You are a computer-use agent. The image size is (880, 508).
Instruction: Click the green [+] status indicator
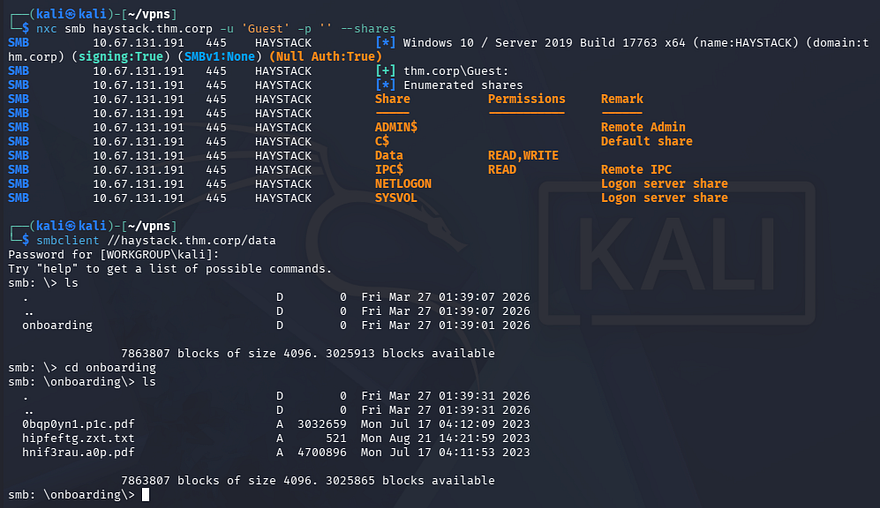385,71
